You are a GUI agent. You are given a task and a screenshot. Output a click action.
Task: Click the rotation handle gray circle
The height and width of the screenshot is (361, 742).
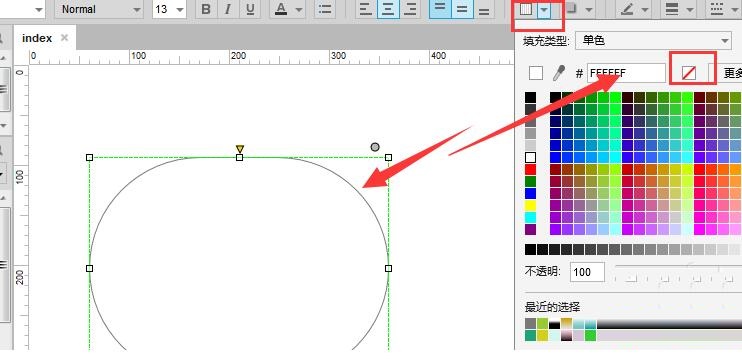click(x=375, y=147)
